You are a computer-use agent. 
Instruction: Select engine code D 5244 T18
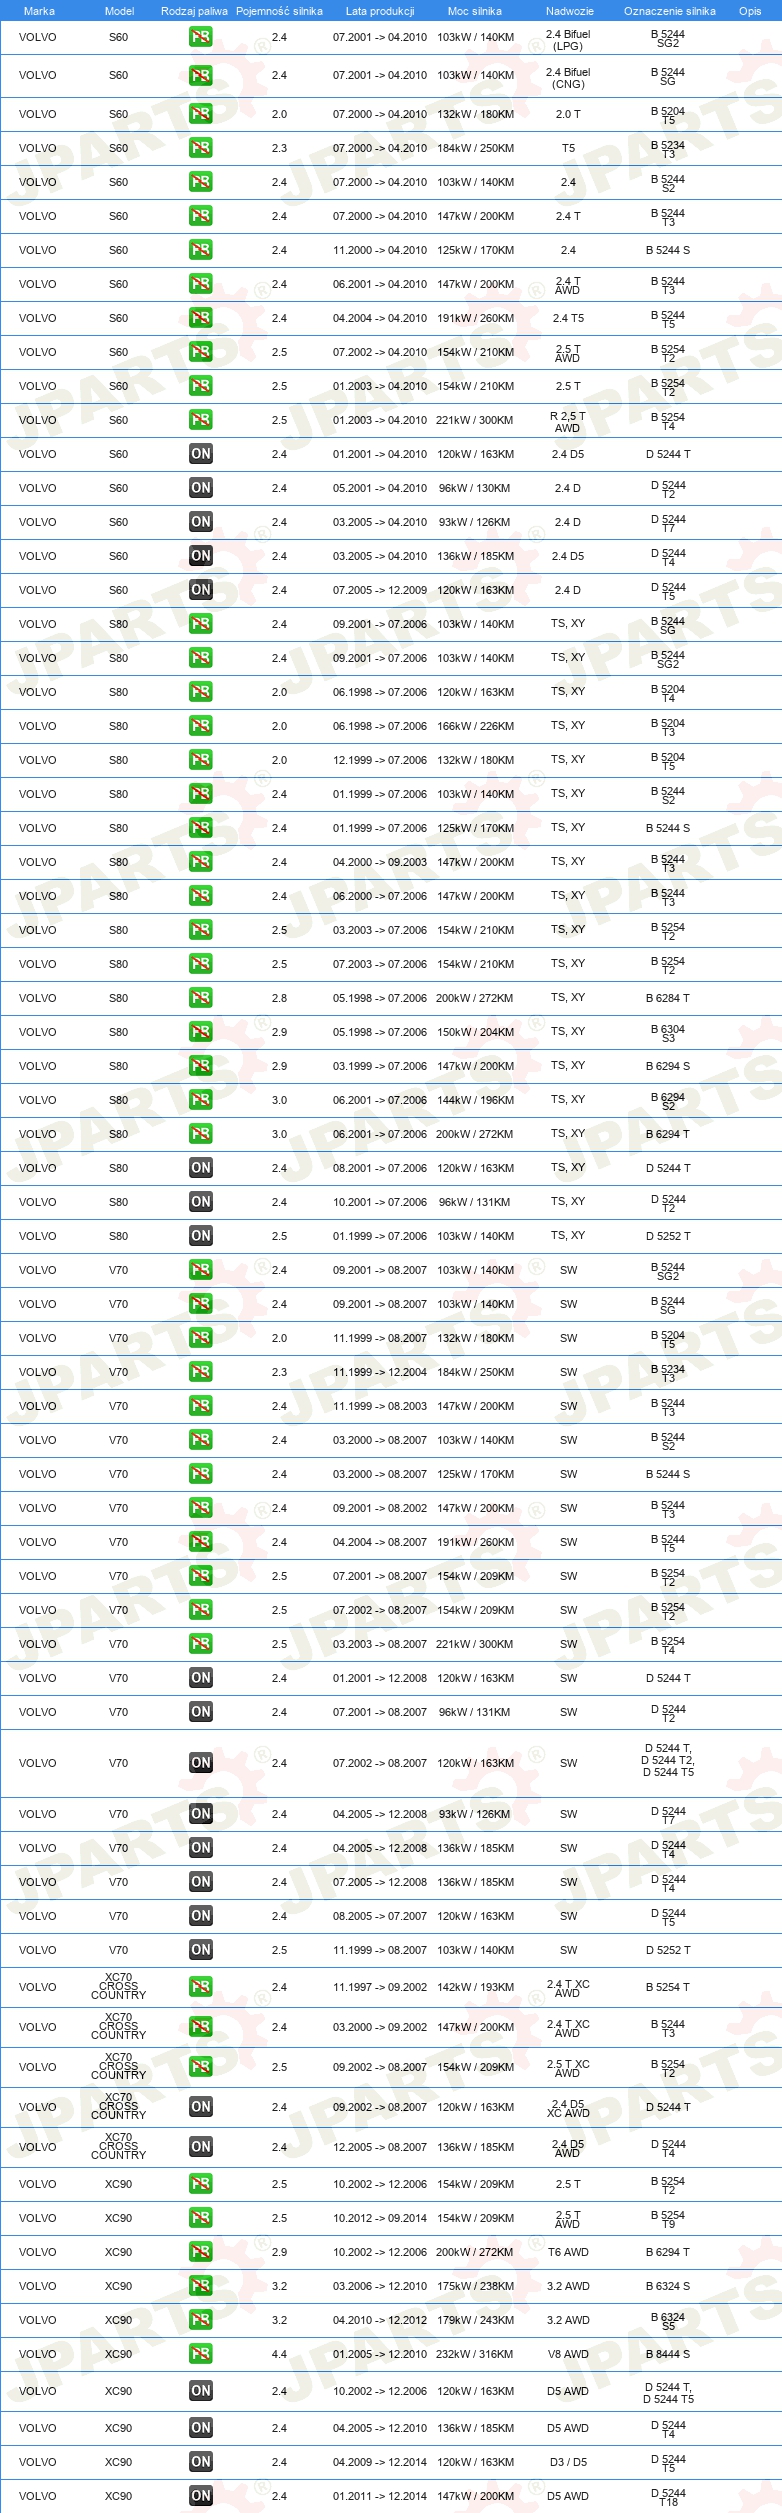668,2497
